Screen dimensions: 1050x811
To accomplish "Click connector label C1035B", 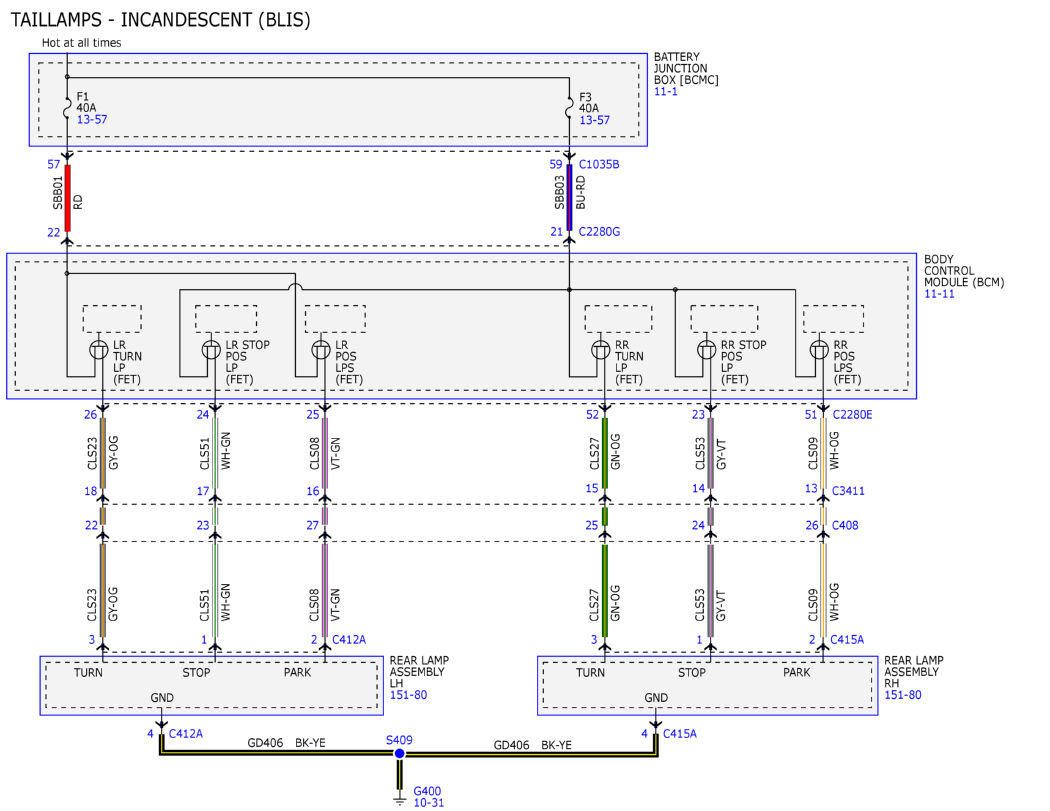I will 599,165.
